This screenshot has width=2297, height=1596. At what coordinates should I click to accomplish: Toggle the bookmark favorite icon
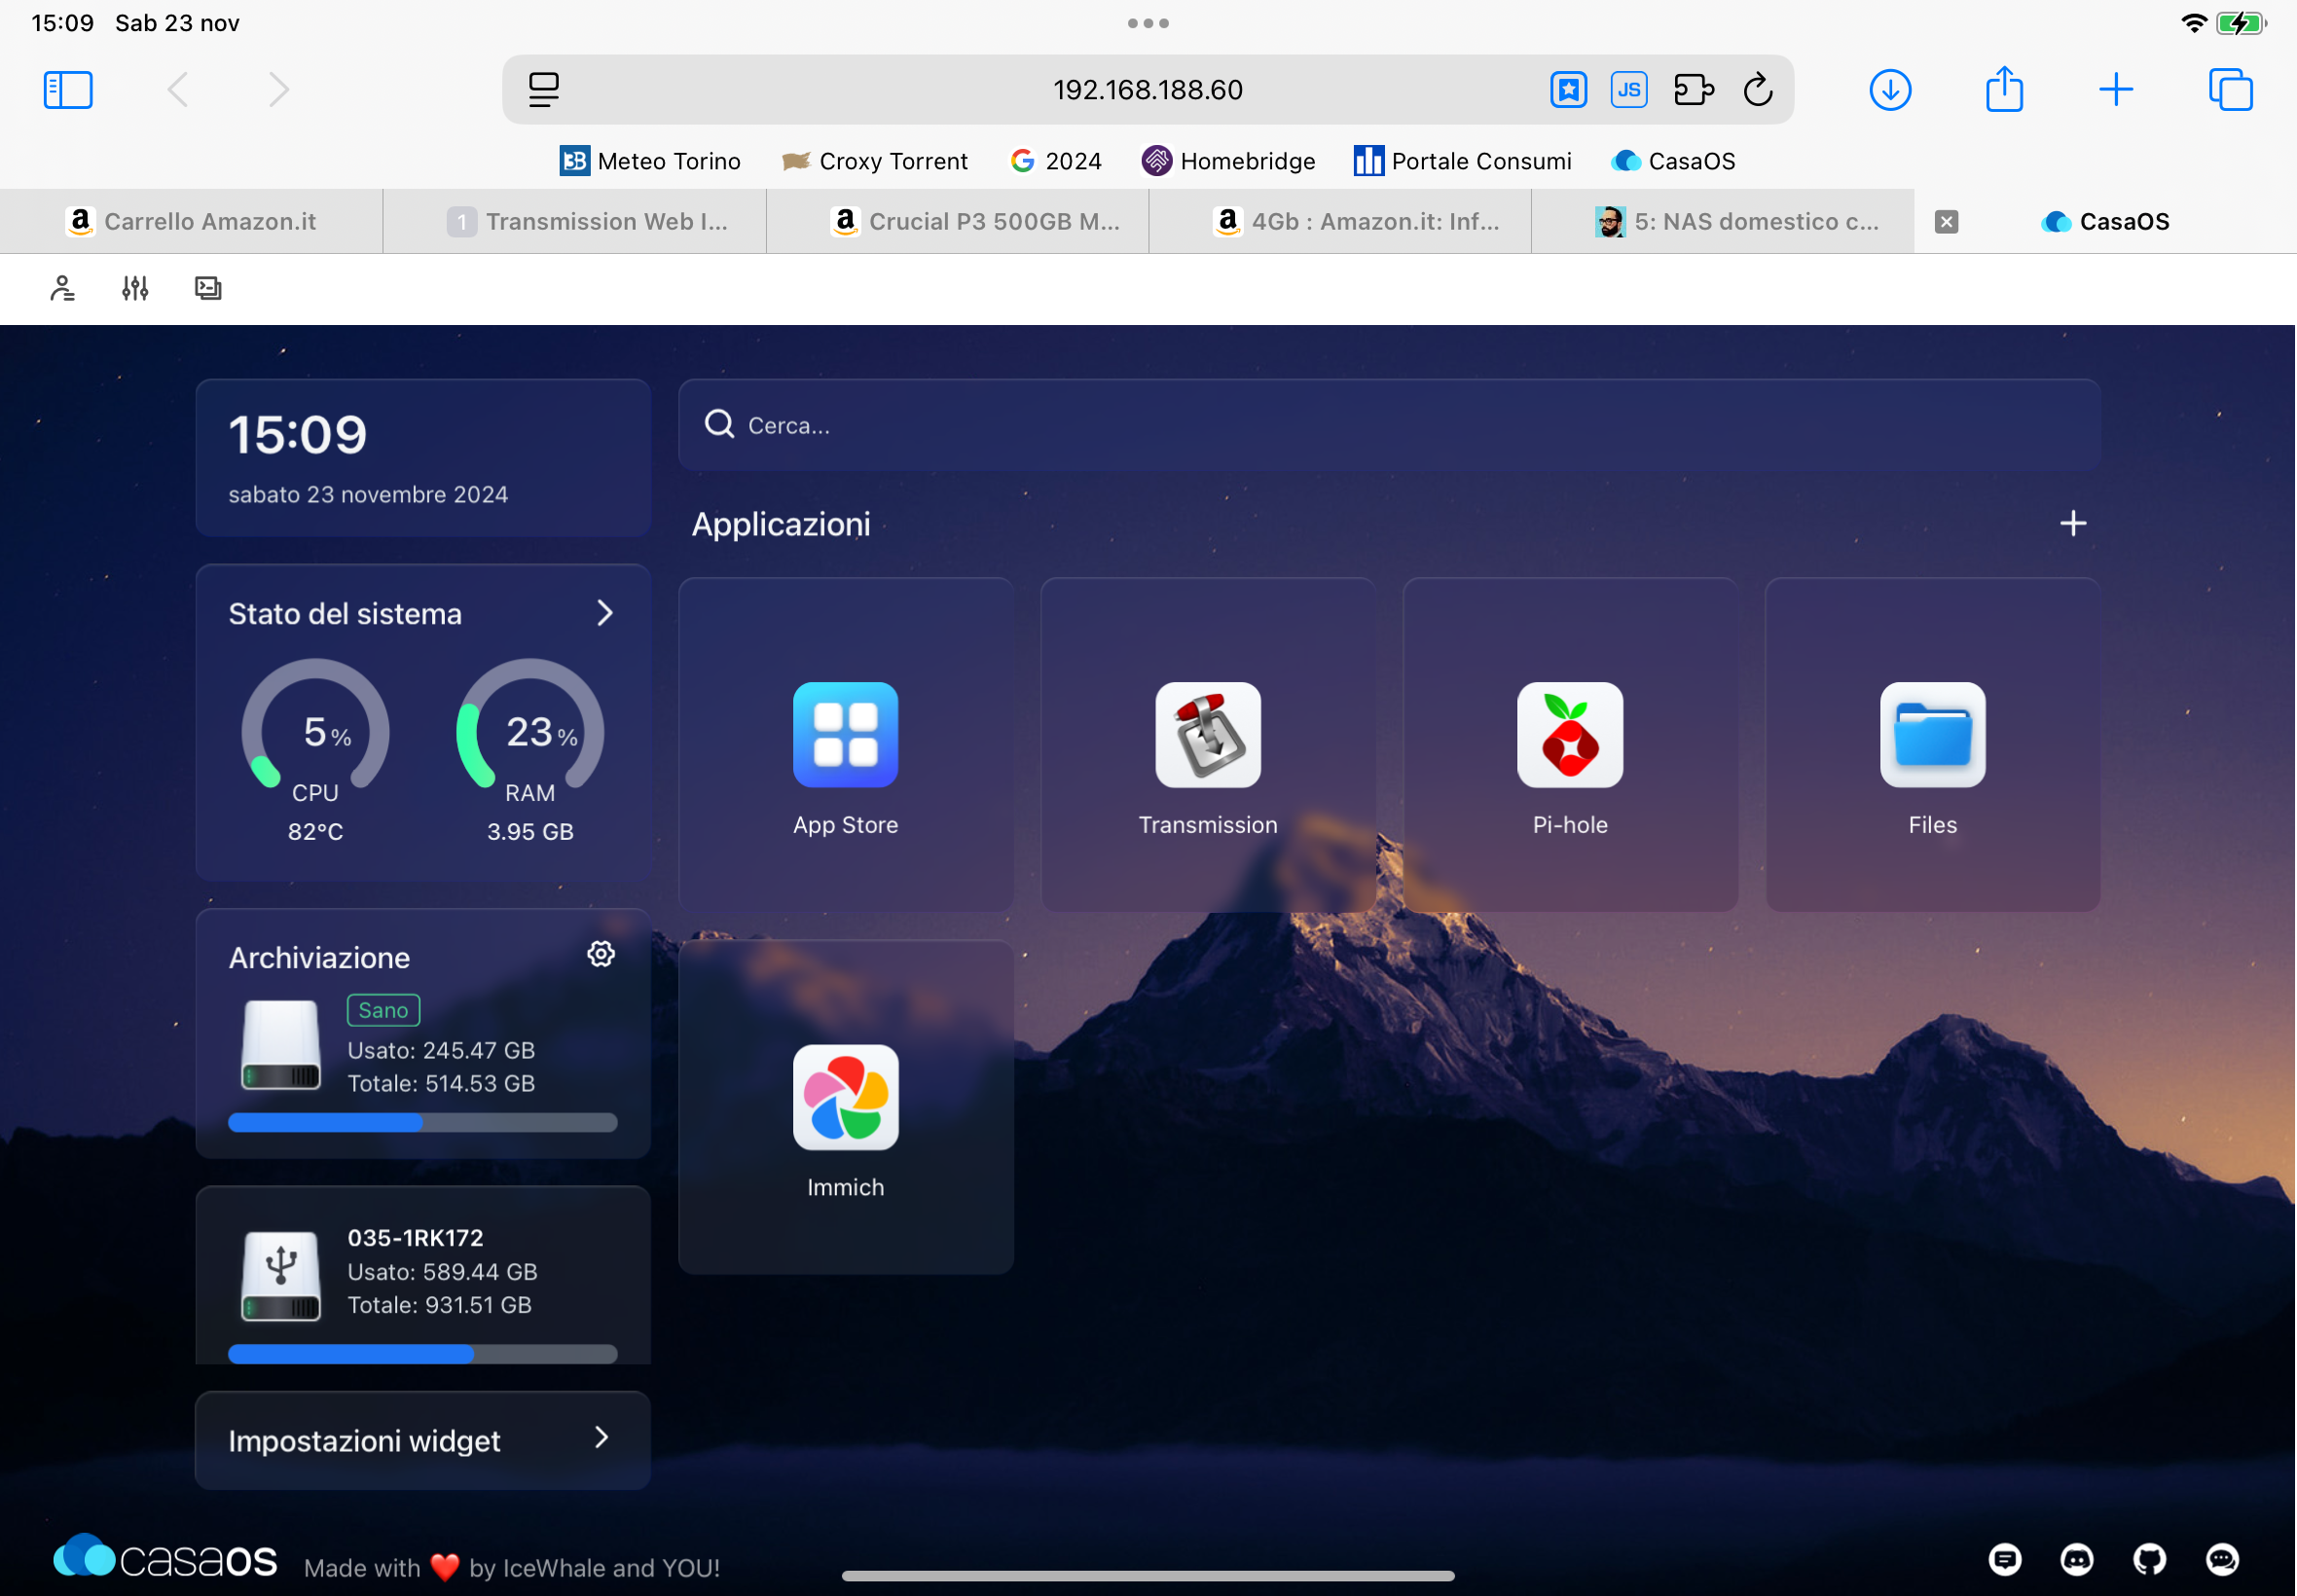click(1569, 89)
